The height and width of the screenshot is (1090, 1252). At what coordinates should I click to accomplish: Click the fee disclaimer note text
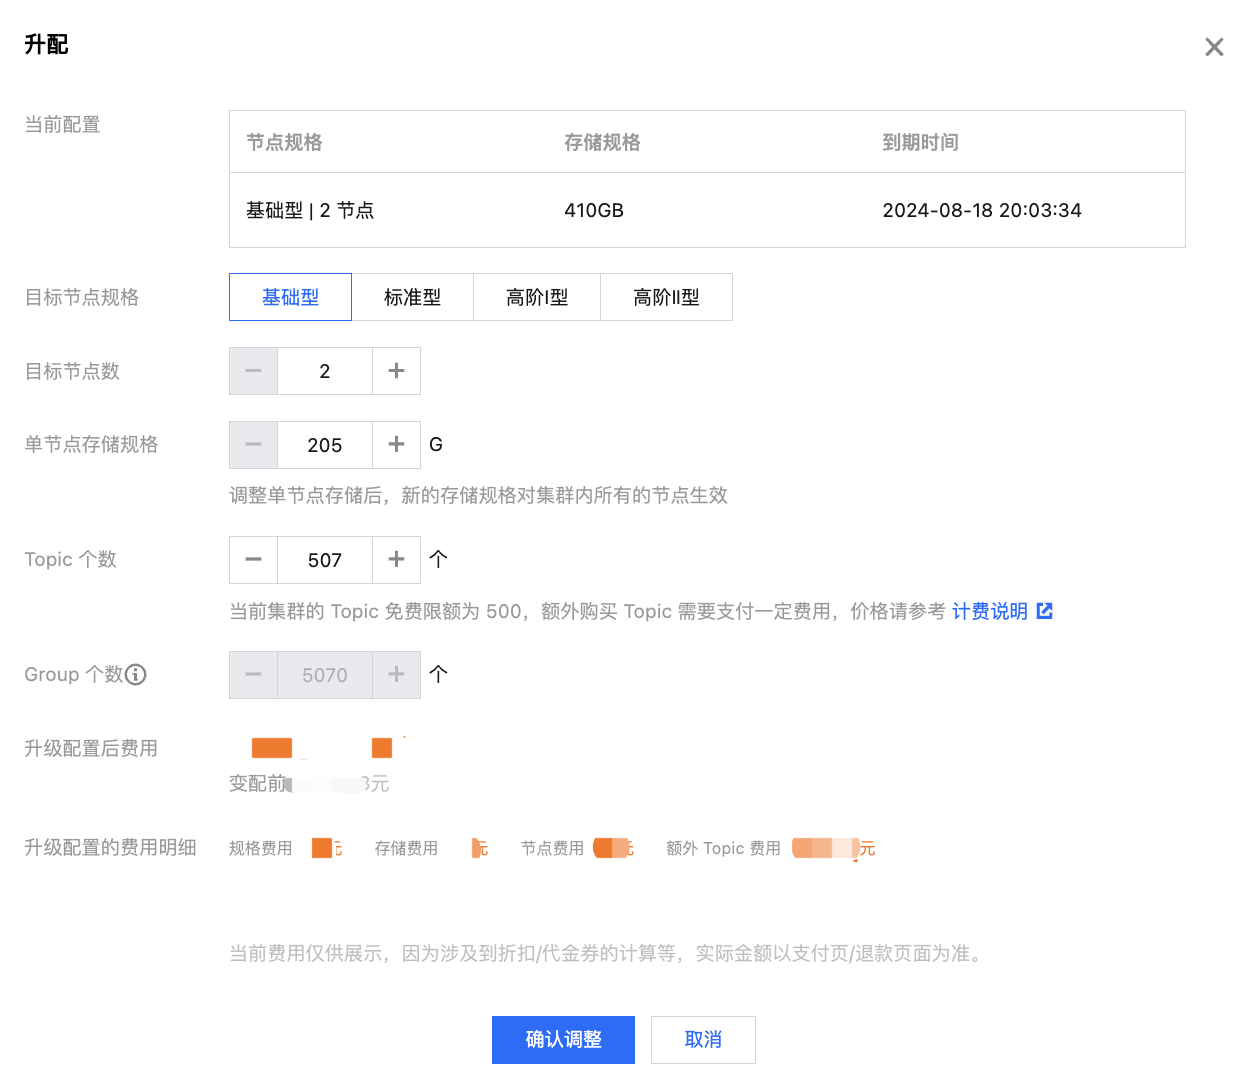(x=608, y=953)
